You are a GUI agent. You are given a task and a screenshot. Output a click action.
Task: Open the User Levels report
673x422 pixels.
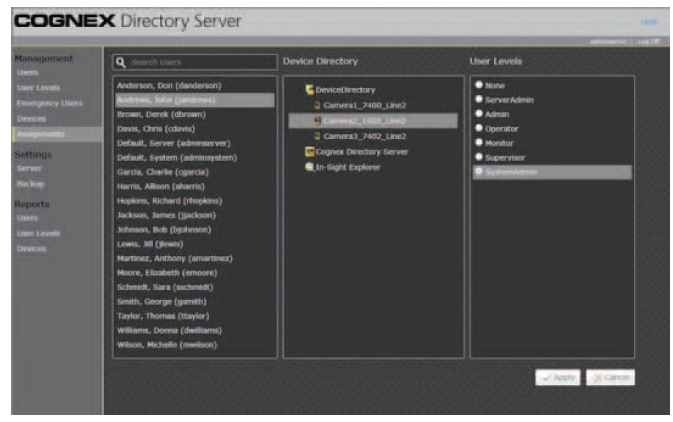[x=38, y=234]
